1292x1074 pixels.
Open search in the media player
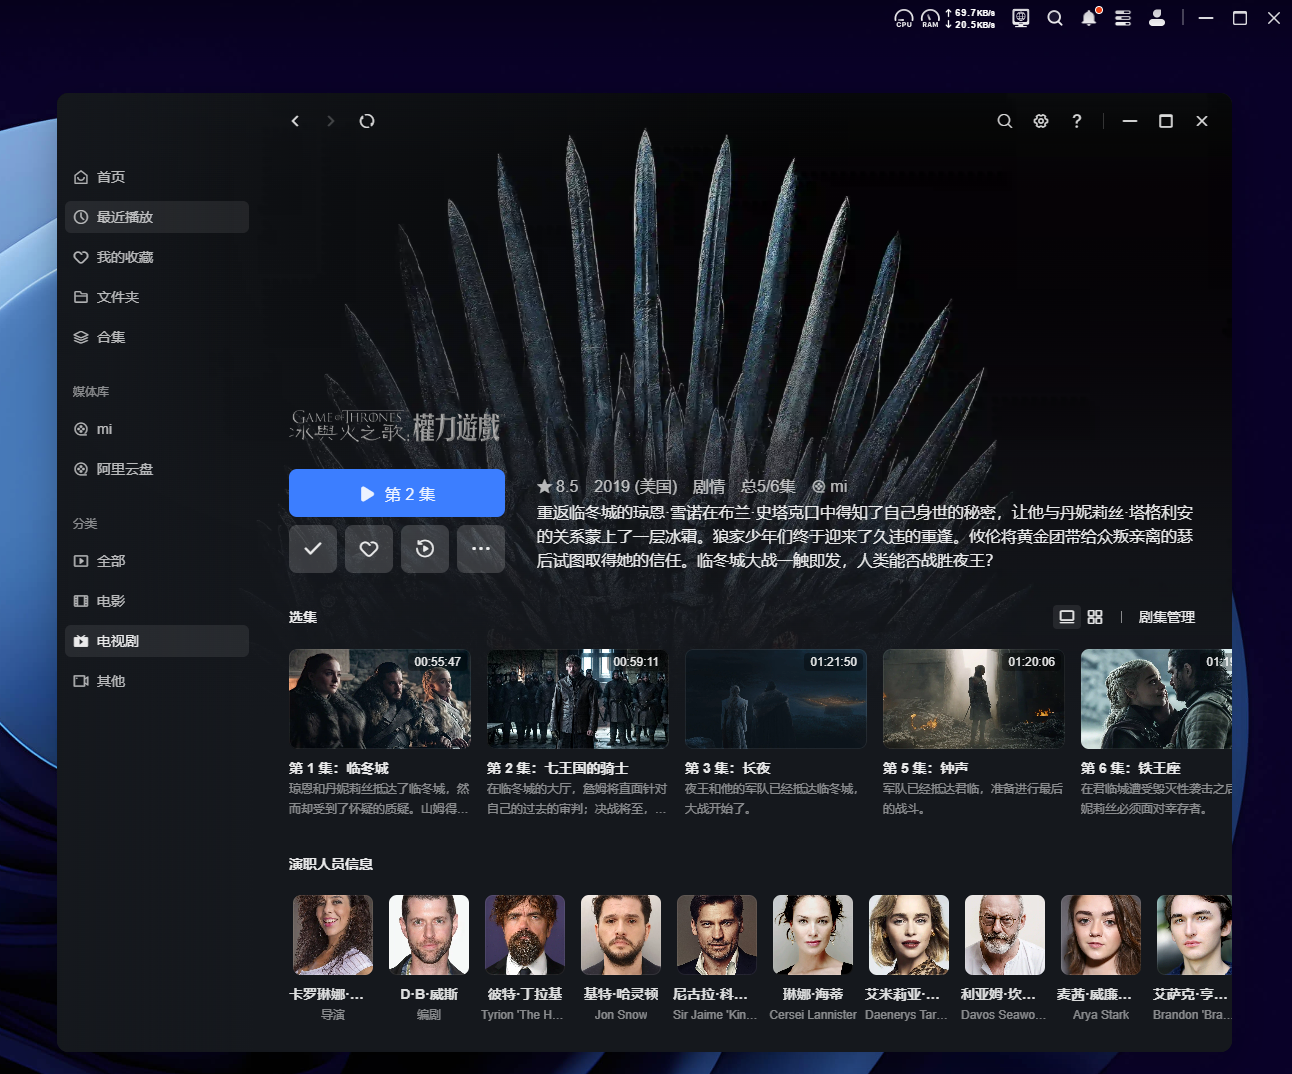click(x=1005, y=121)
